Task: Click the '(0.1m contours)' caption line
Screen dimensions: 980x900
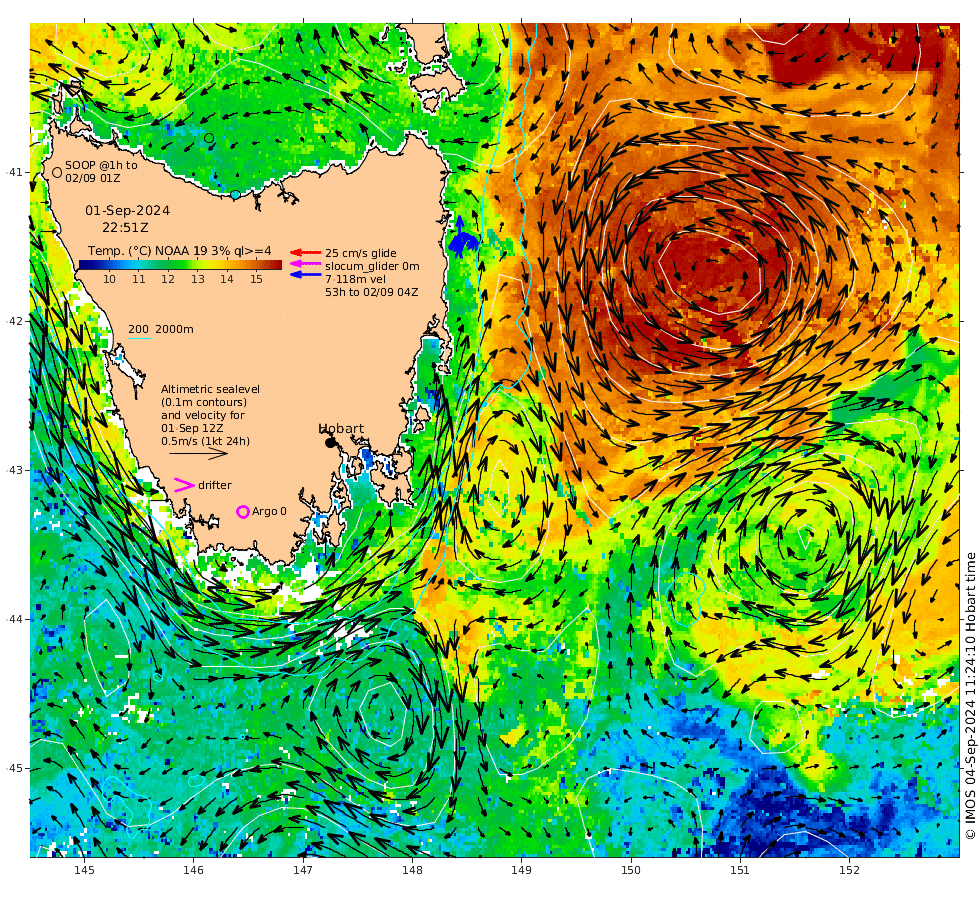Action: [204, 402]
